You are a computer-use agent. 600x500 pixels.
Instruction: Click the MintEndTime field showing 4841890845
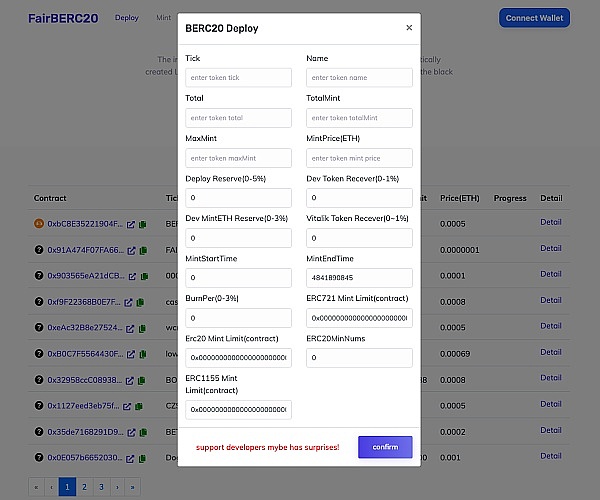pos(359,278)
